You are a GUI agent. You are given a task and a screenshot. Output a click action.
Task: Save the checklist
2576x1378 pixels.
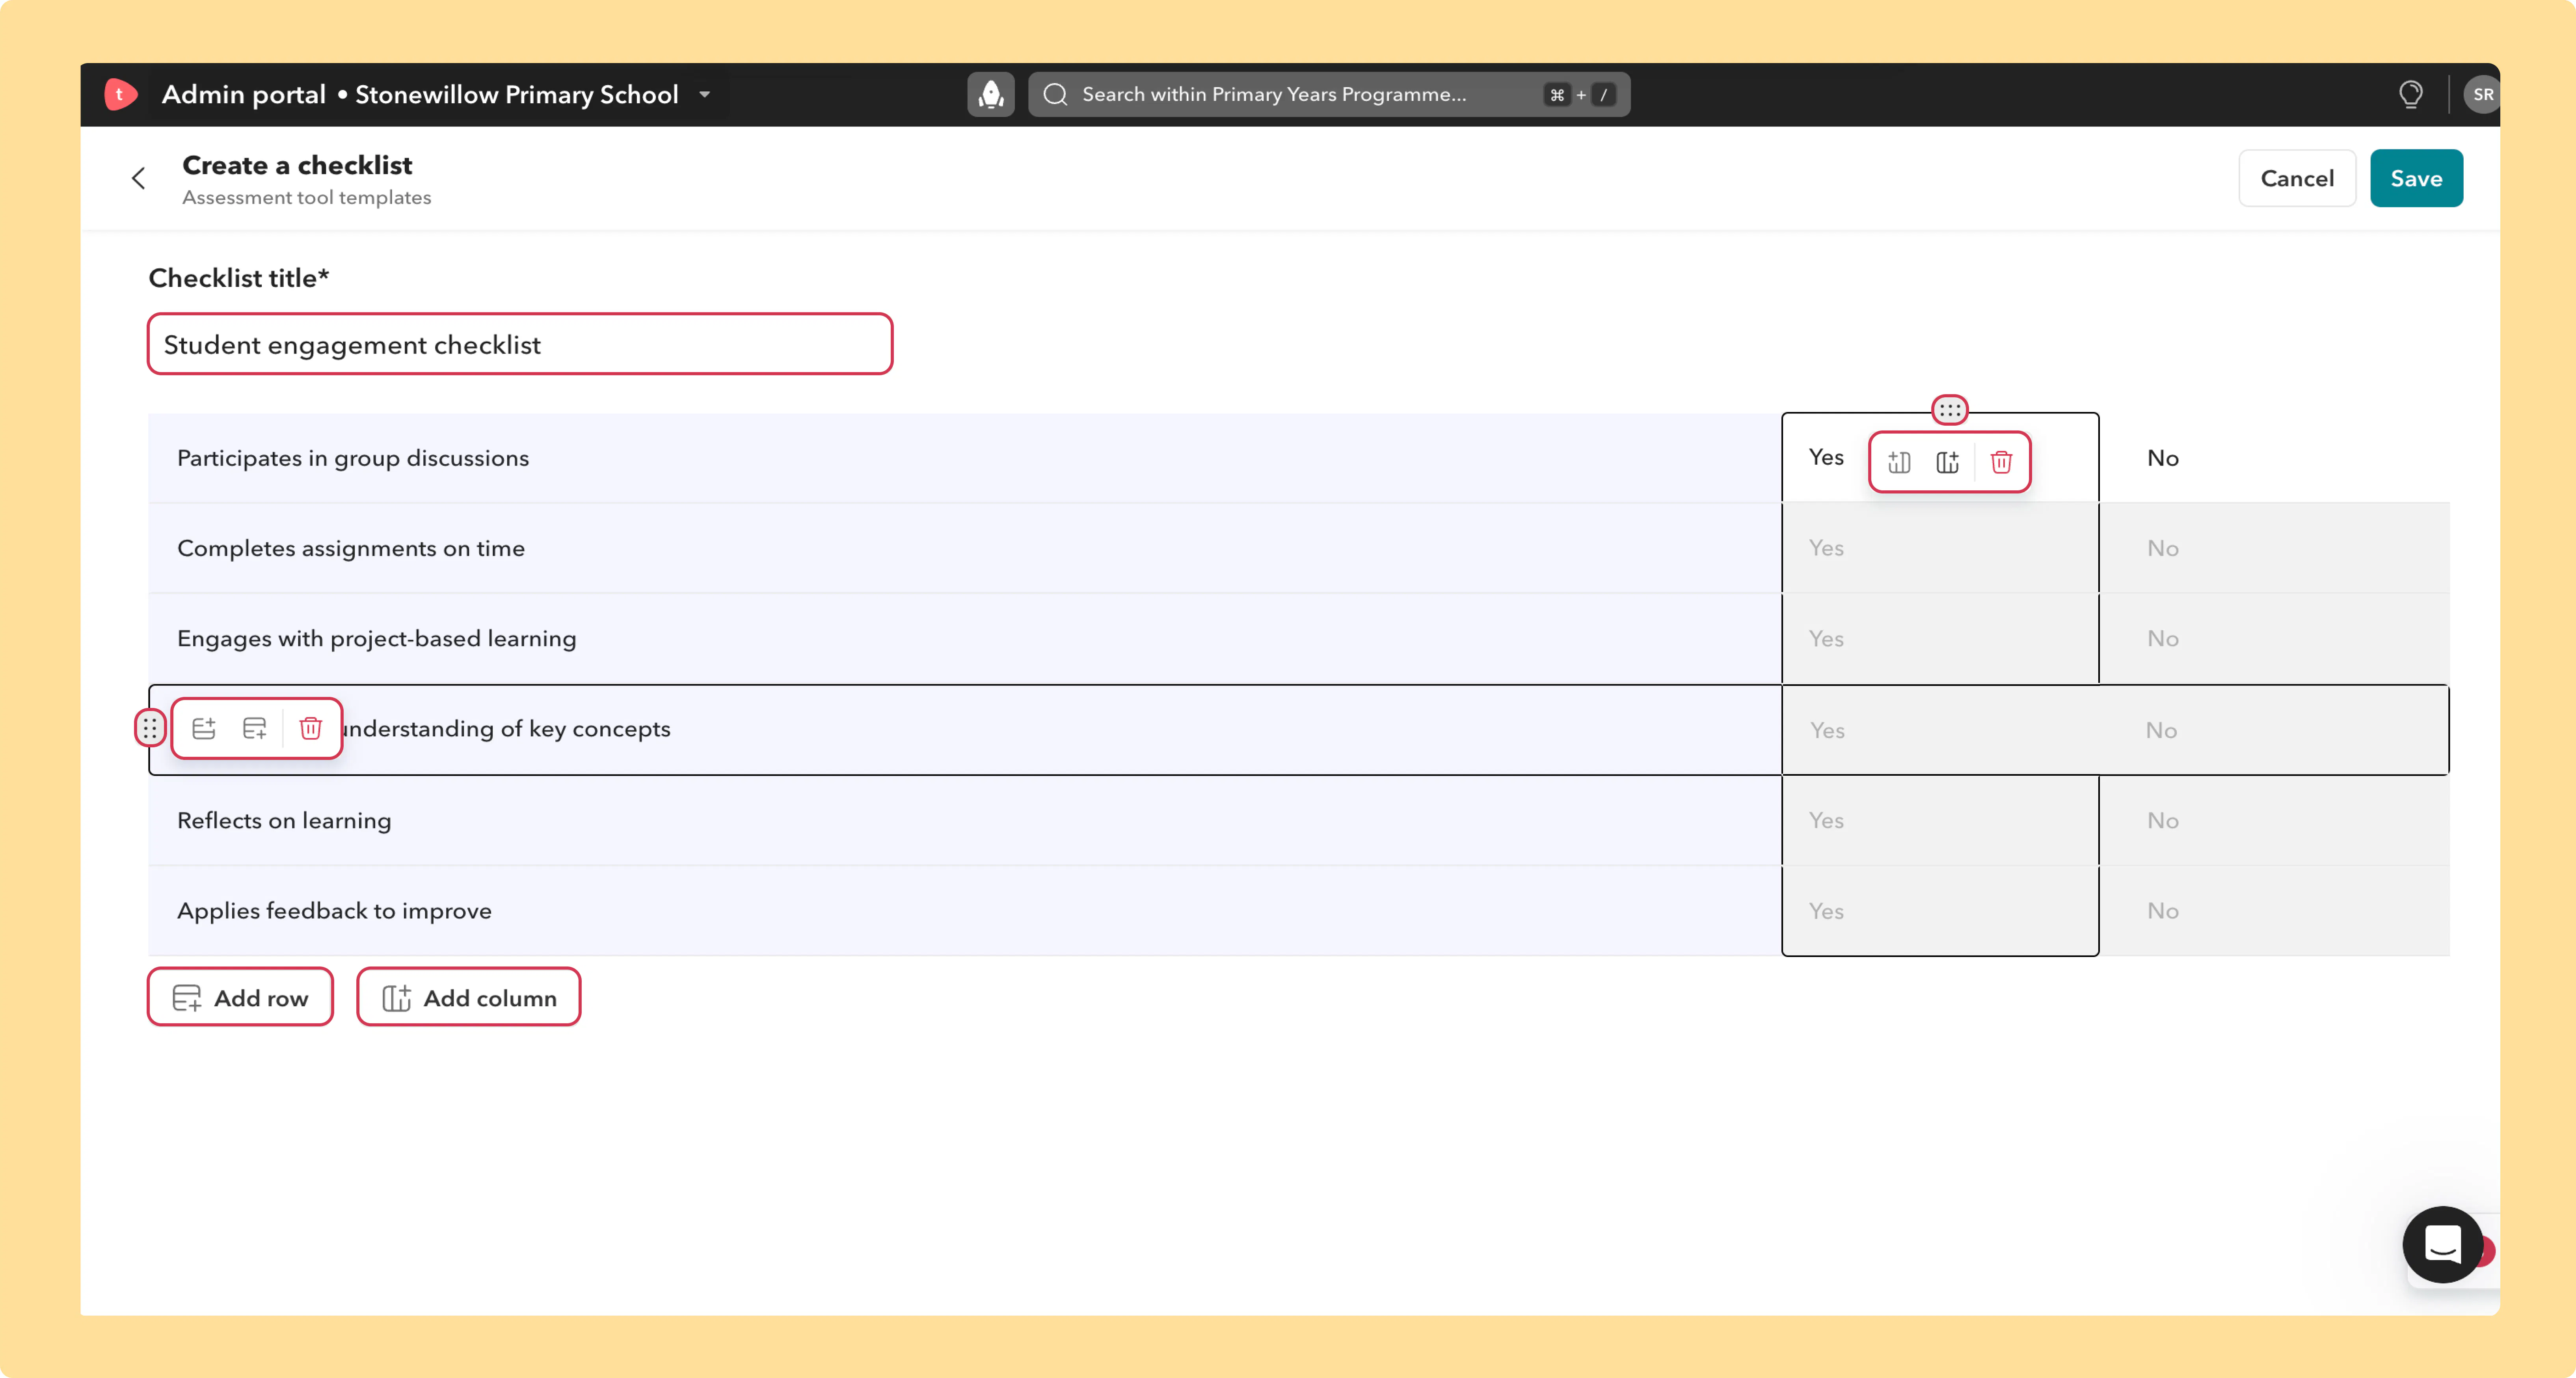pos(2416,178)
